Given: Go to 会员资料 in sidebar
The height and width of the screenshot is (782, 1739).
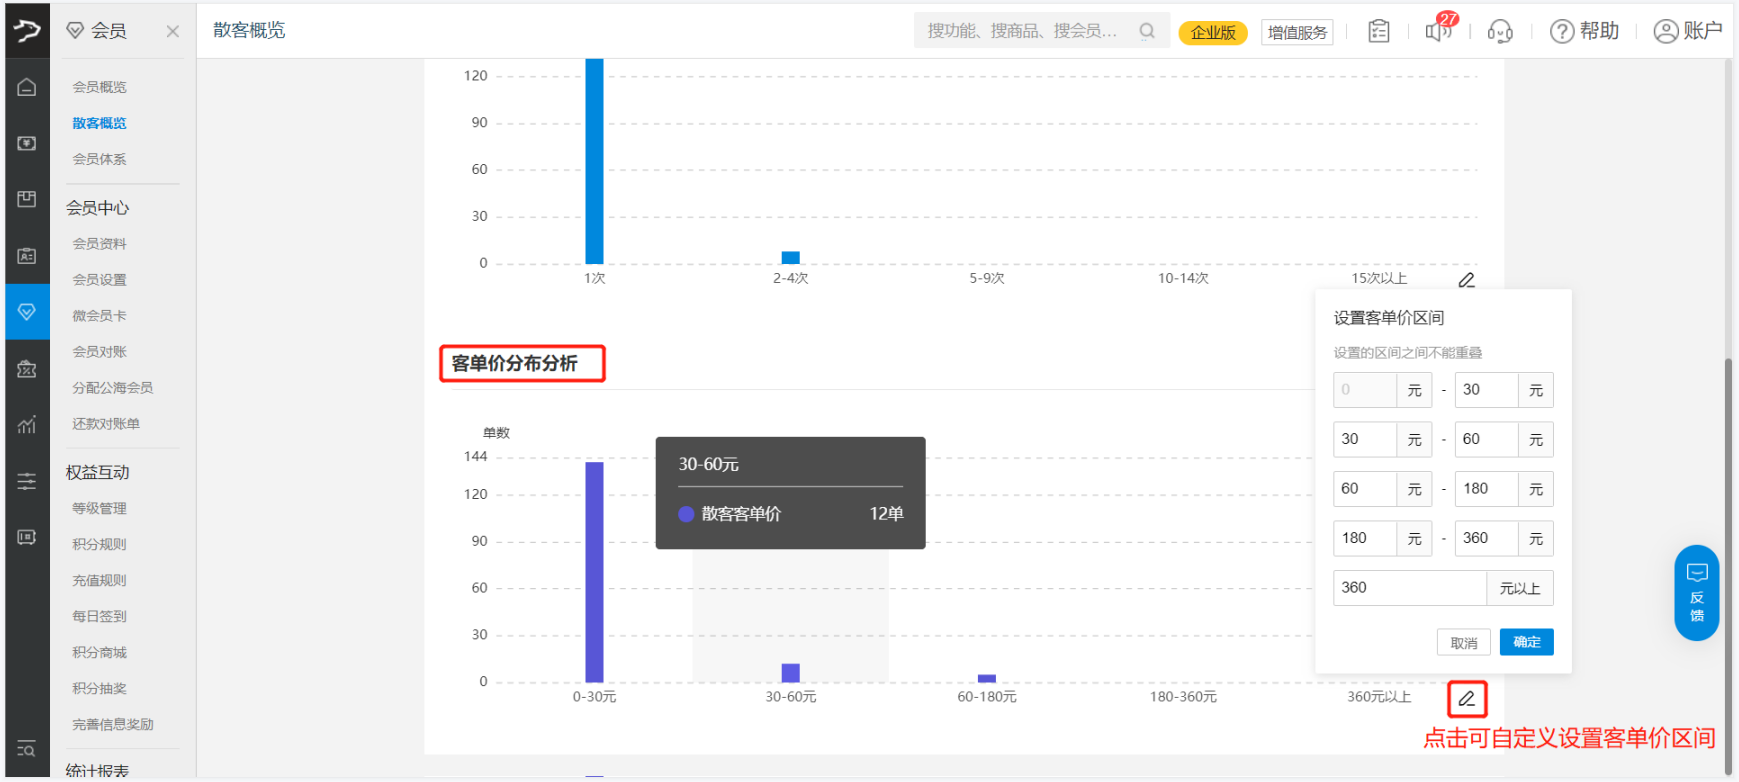Looking at the screenshot, I should pyautogui.click(x=99, y=244).
